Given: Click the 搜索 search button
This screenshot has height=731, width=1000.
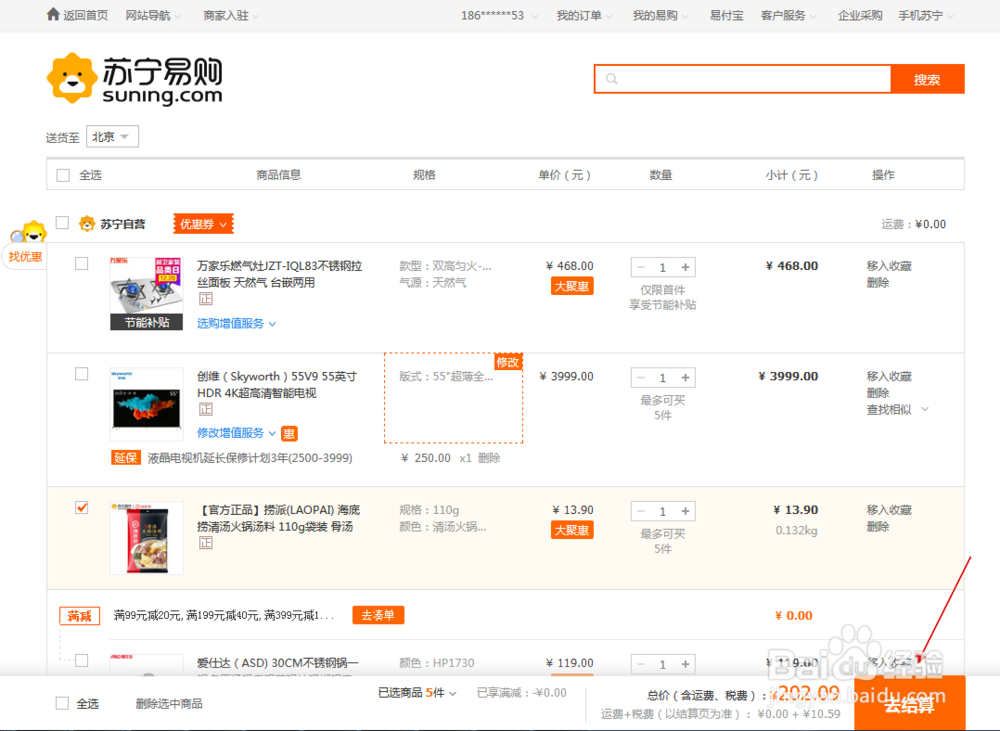Looking at the screenshot, I should 927,79.
